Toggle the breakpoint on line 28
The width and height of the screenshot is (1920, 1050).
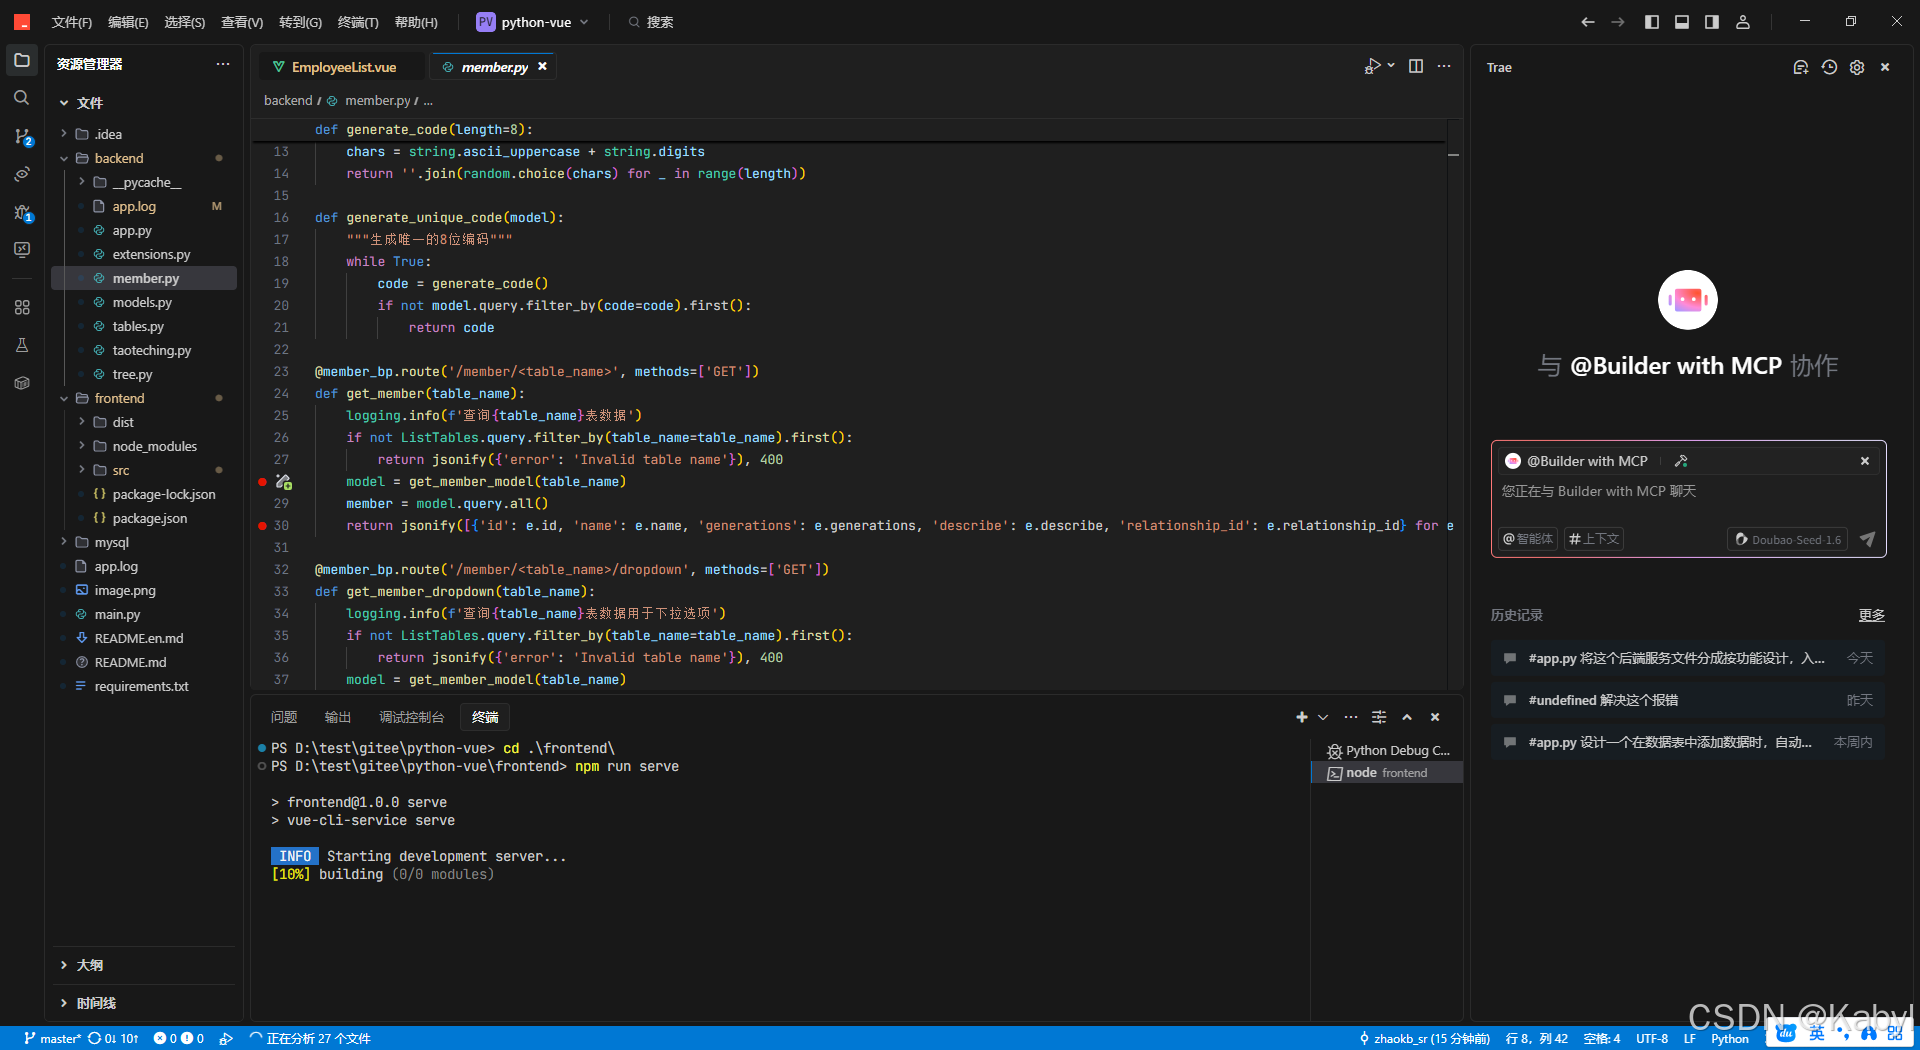tap(262, 481)
